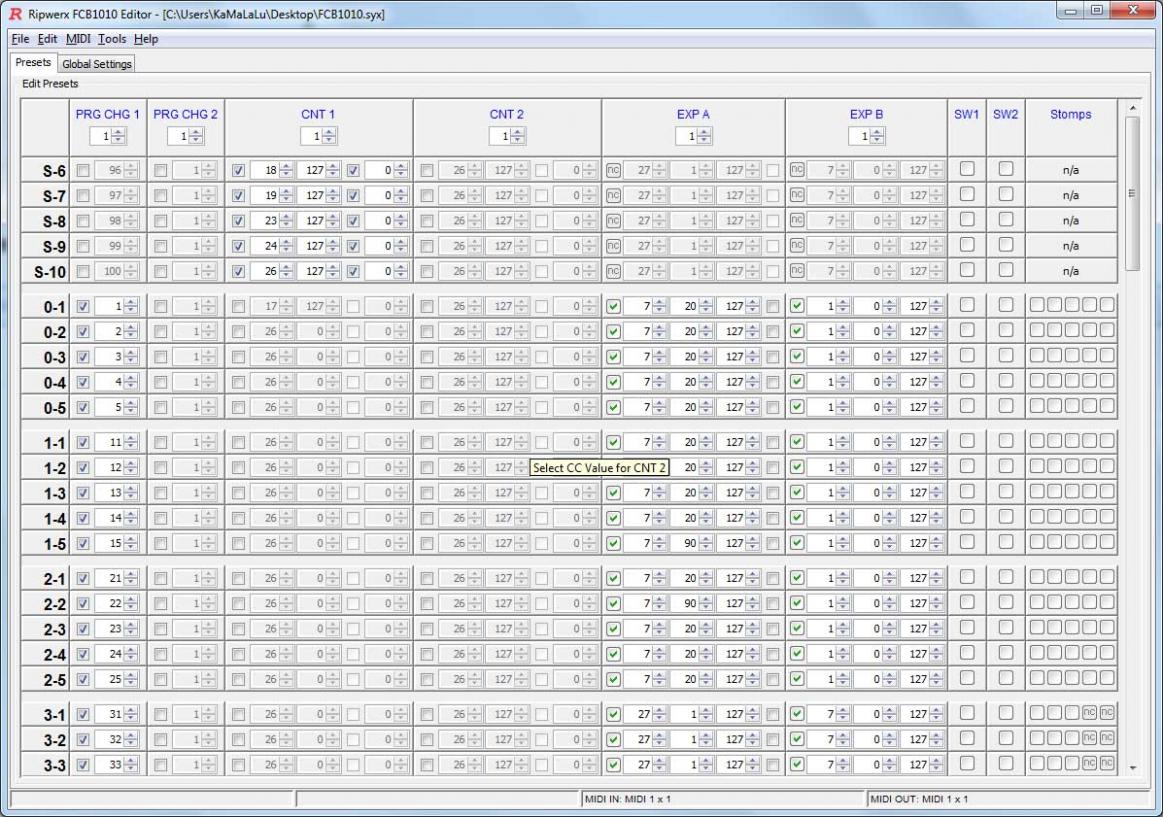The image size is (1163, 817).
Task: Click the third Stomps box in row 1-3
Action: [x=1072, y=492]
